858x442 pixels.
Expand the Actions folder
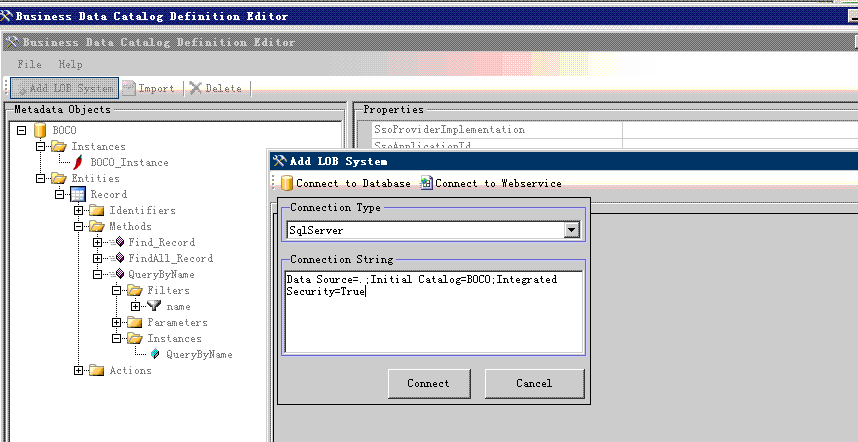[x=78, y=370]
